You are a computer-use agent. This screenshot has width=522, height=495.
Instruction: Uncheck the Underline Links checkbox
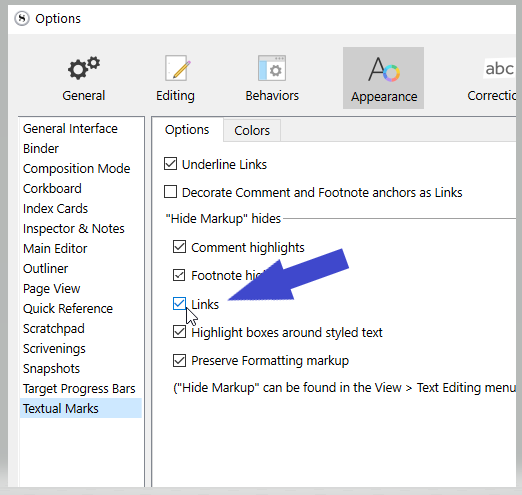[x=170, y=164]
